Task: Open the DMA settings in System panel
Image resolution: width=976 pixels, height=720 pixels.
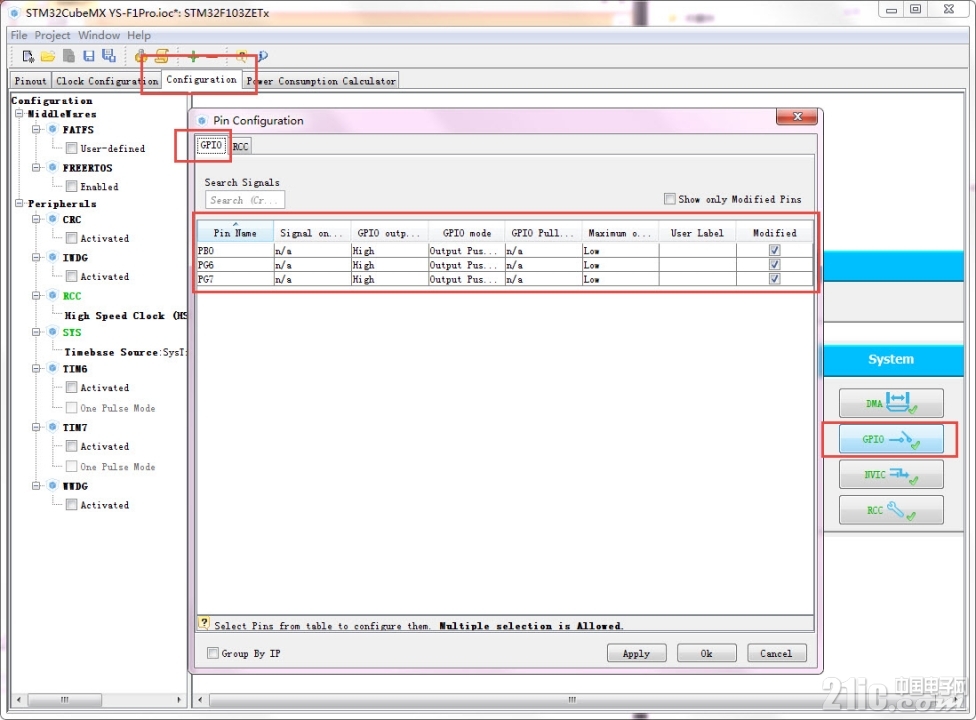Action: 891,403
